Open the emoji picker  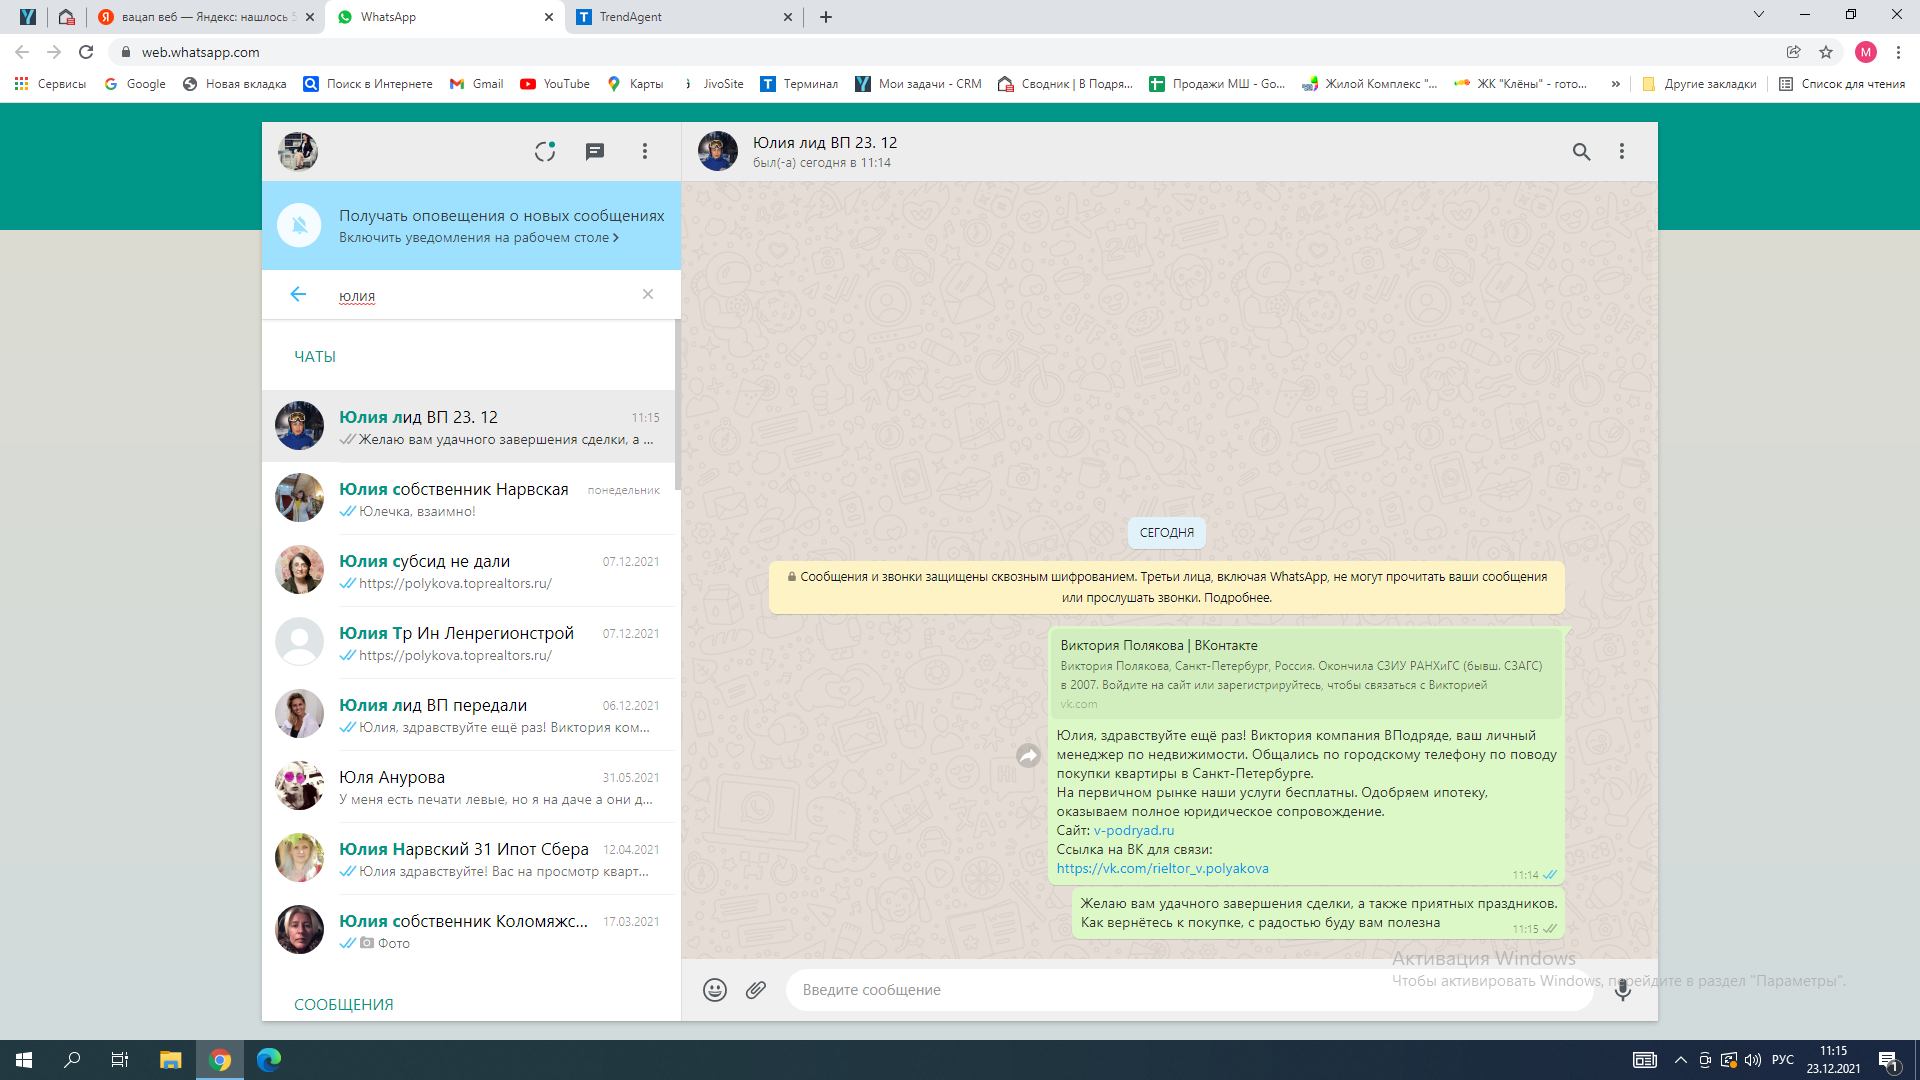coord(714,990)
